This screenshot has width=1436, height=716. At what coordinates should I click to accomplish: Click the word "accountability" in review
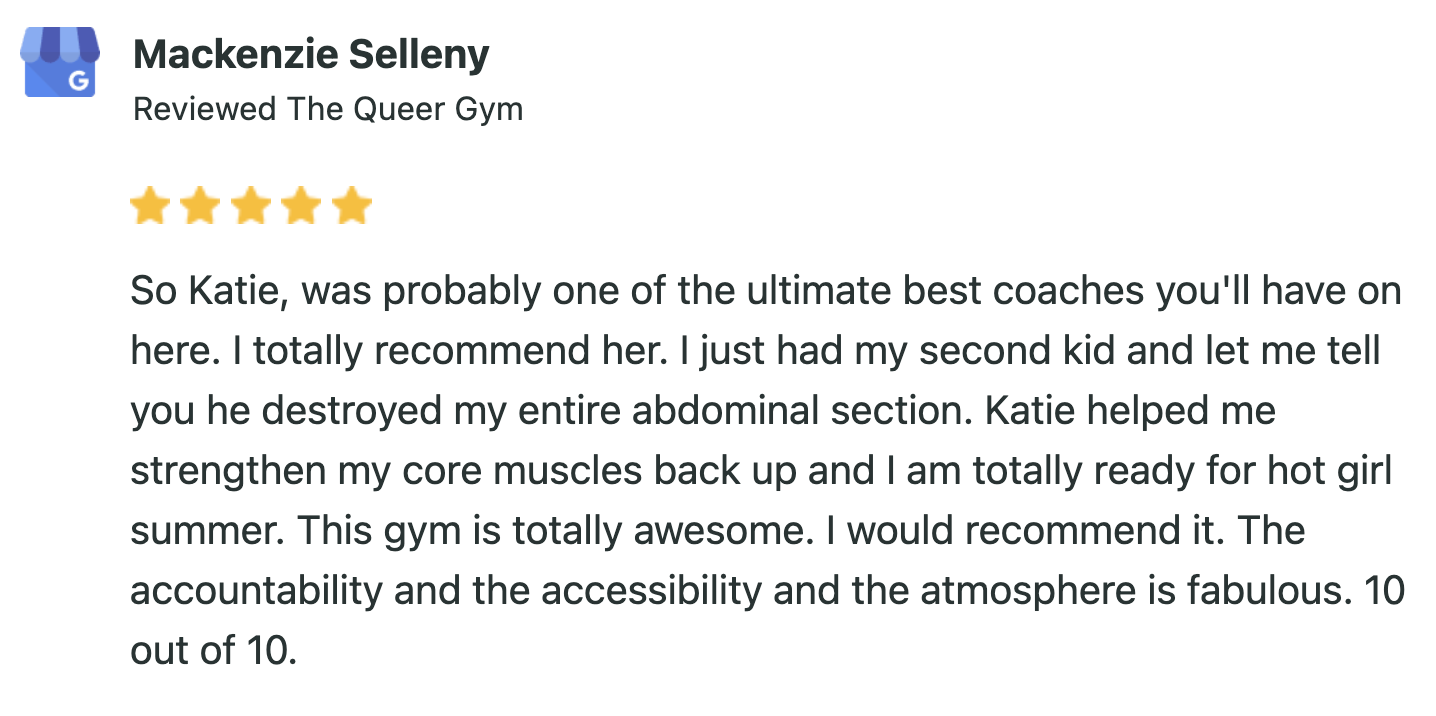pos(257,591)
